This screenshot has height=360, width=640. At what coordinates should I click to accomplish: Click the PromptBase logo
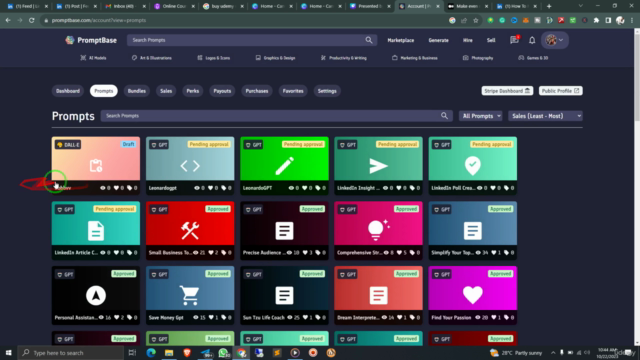(91, 40)
